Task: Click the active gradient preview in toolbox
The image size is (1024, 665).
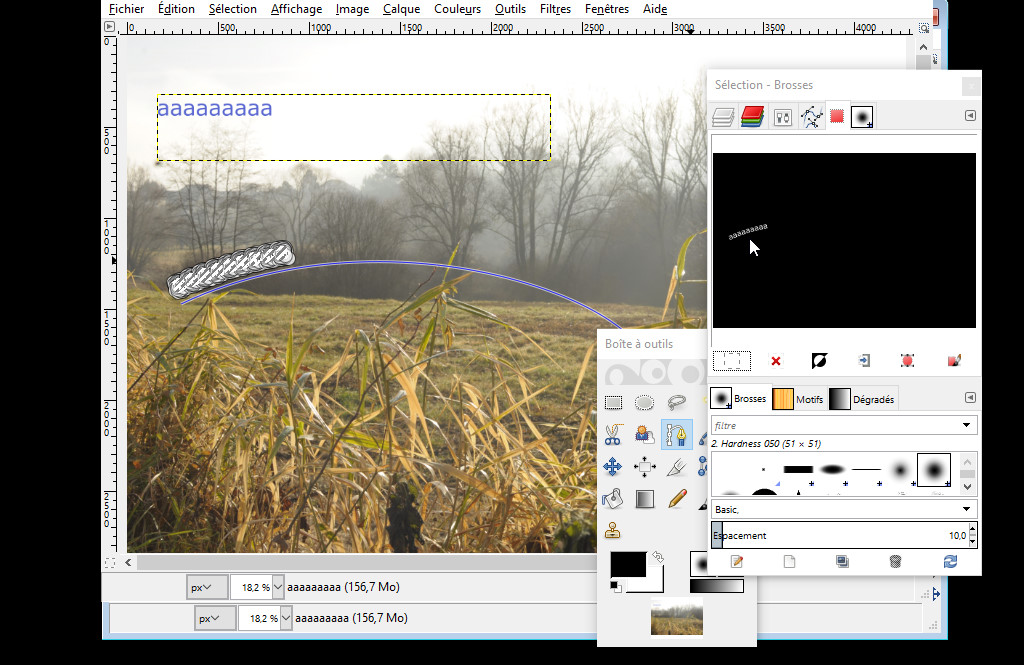Action: (716, 586)
